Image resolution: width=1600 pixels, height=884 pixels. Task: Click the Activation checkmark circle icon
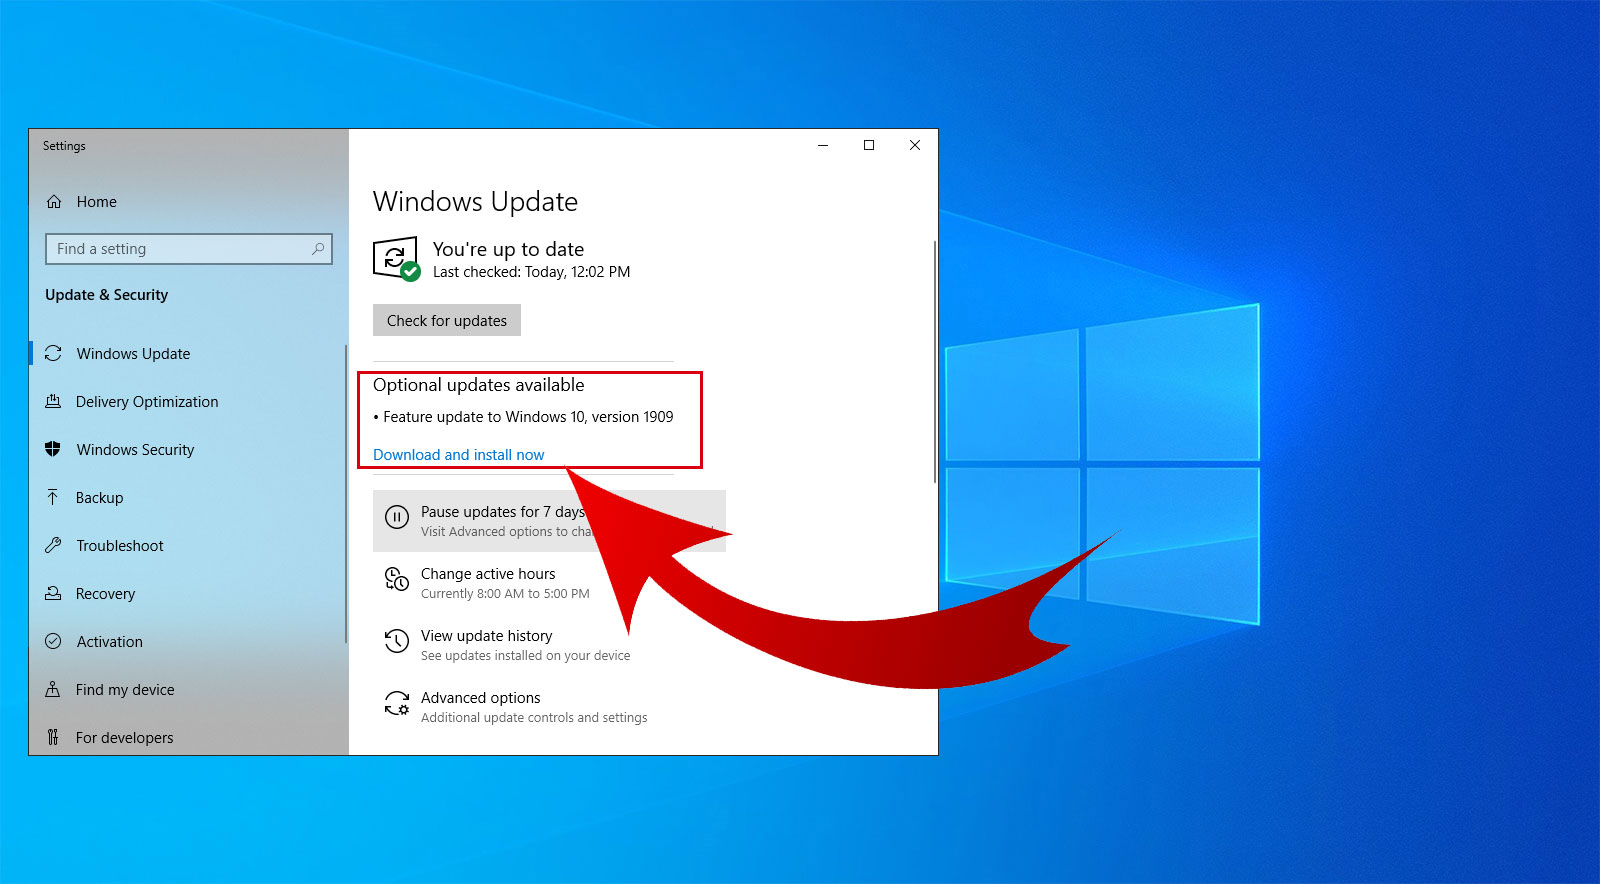pyautogui.click(x=53, y=642)
